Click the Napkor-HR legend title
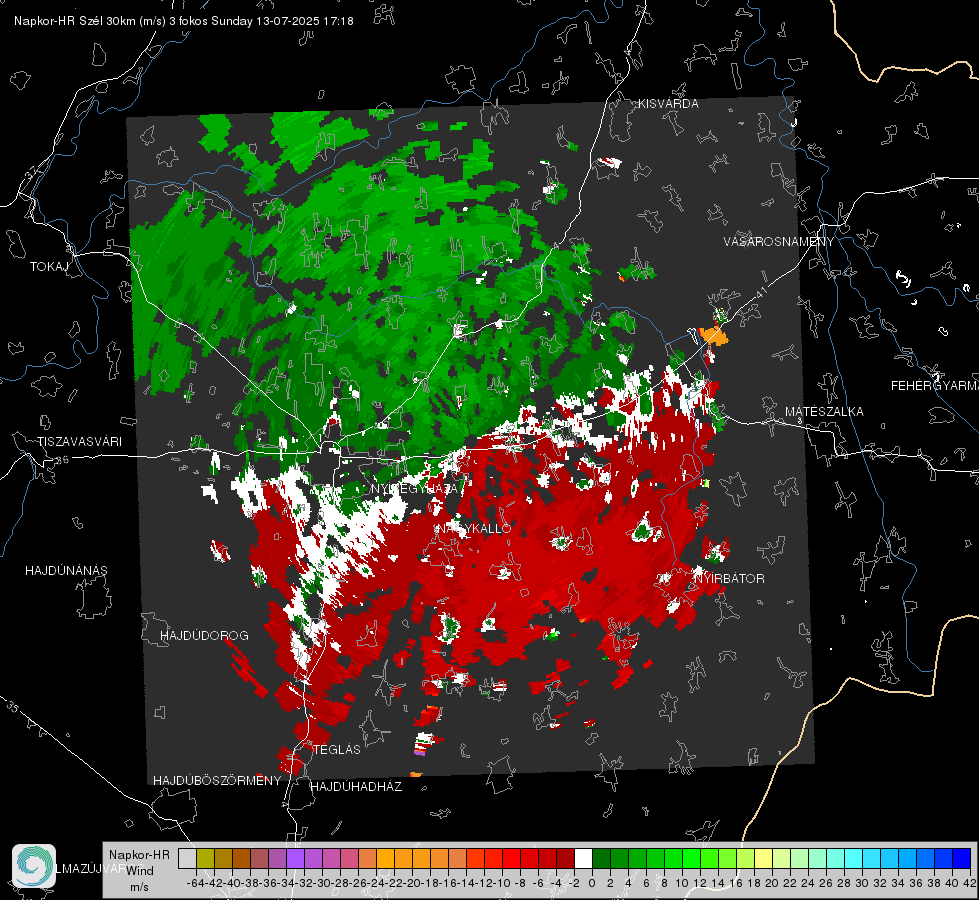The image size is (979, 900). pos(139,854)
